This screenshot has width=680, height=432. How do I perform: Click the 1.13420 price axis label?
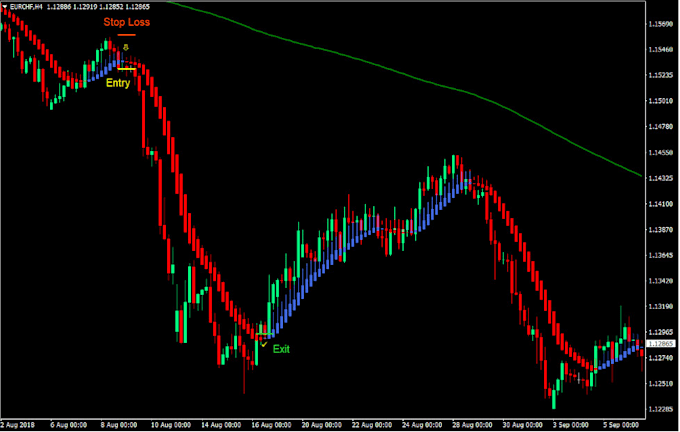coord(660,281)
